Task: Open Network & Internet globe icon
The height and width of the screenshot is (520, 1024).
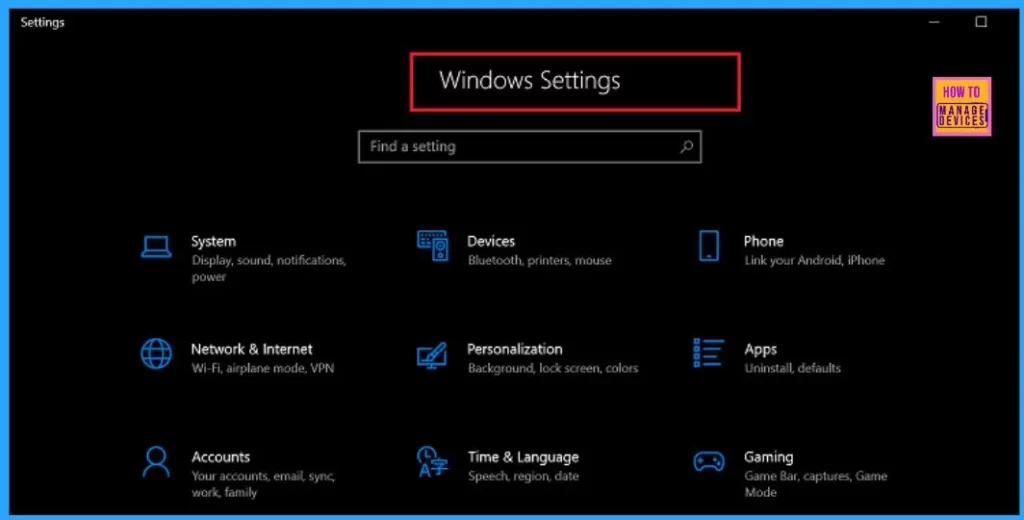Action: tap(157, 354)
